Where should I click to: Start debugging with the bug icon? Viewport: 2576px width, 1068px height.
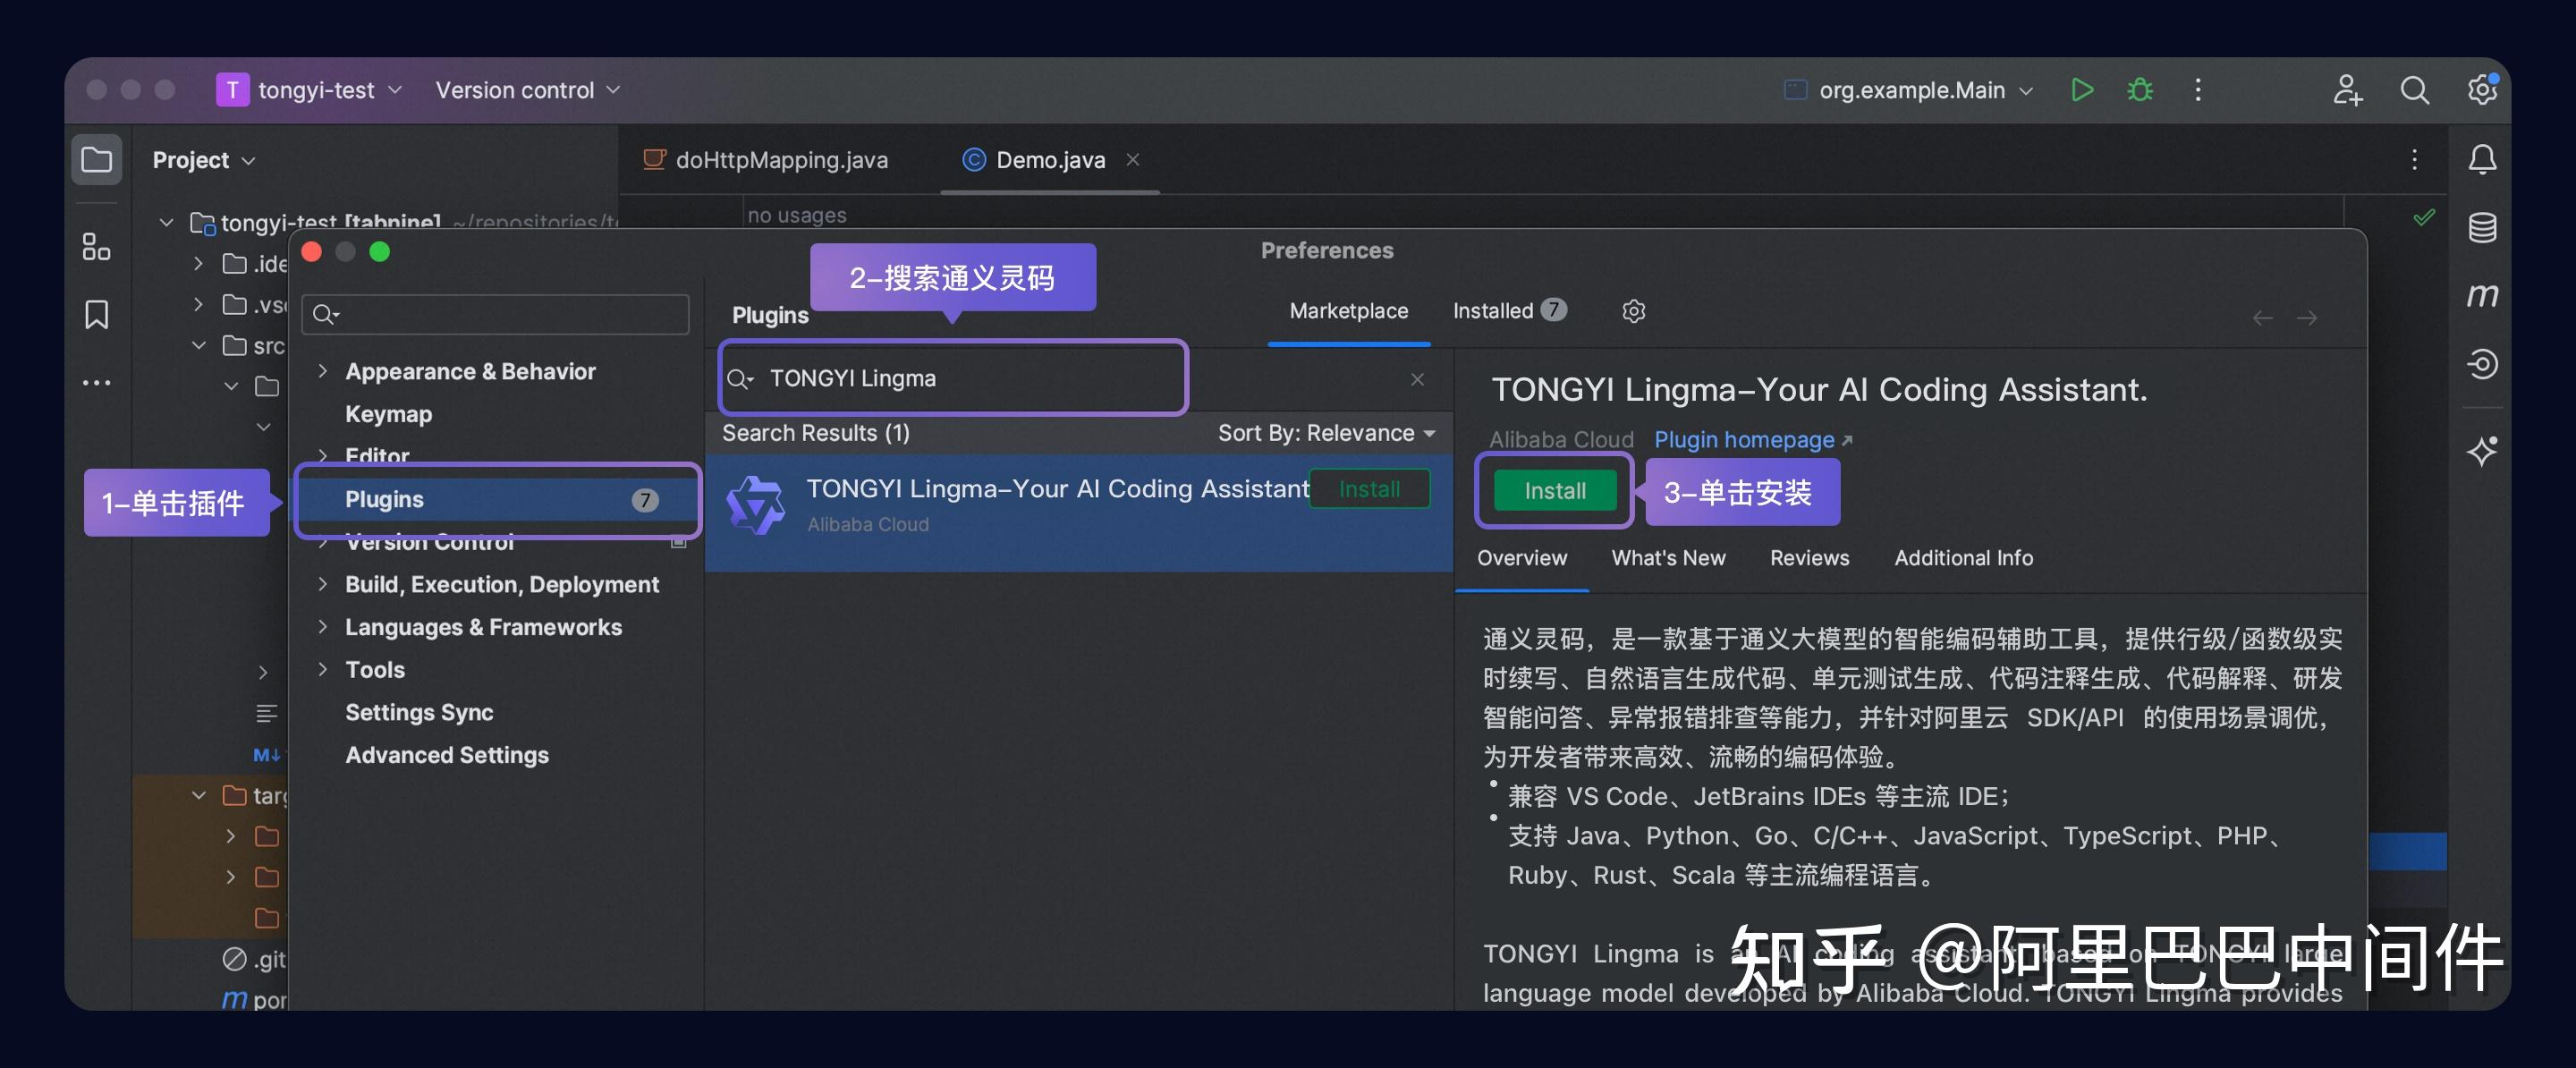(x=2139, y=90)
